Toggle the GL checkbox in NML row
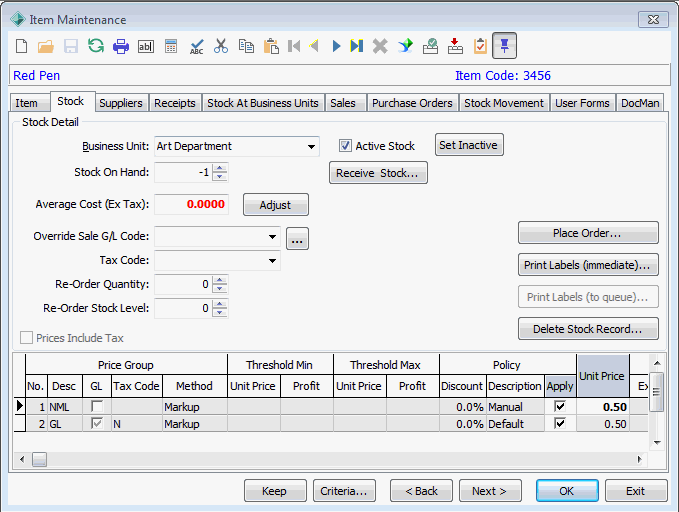 click(97, 406)
